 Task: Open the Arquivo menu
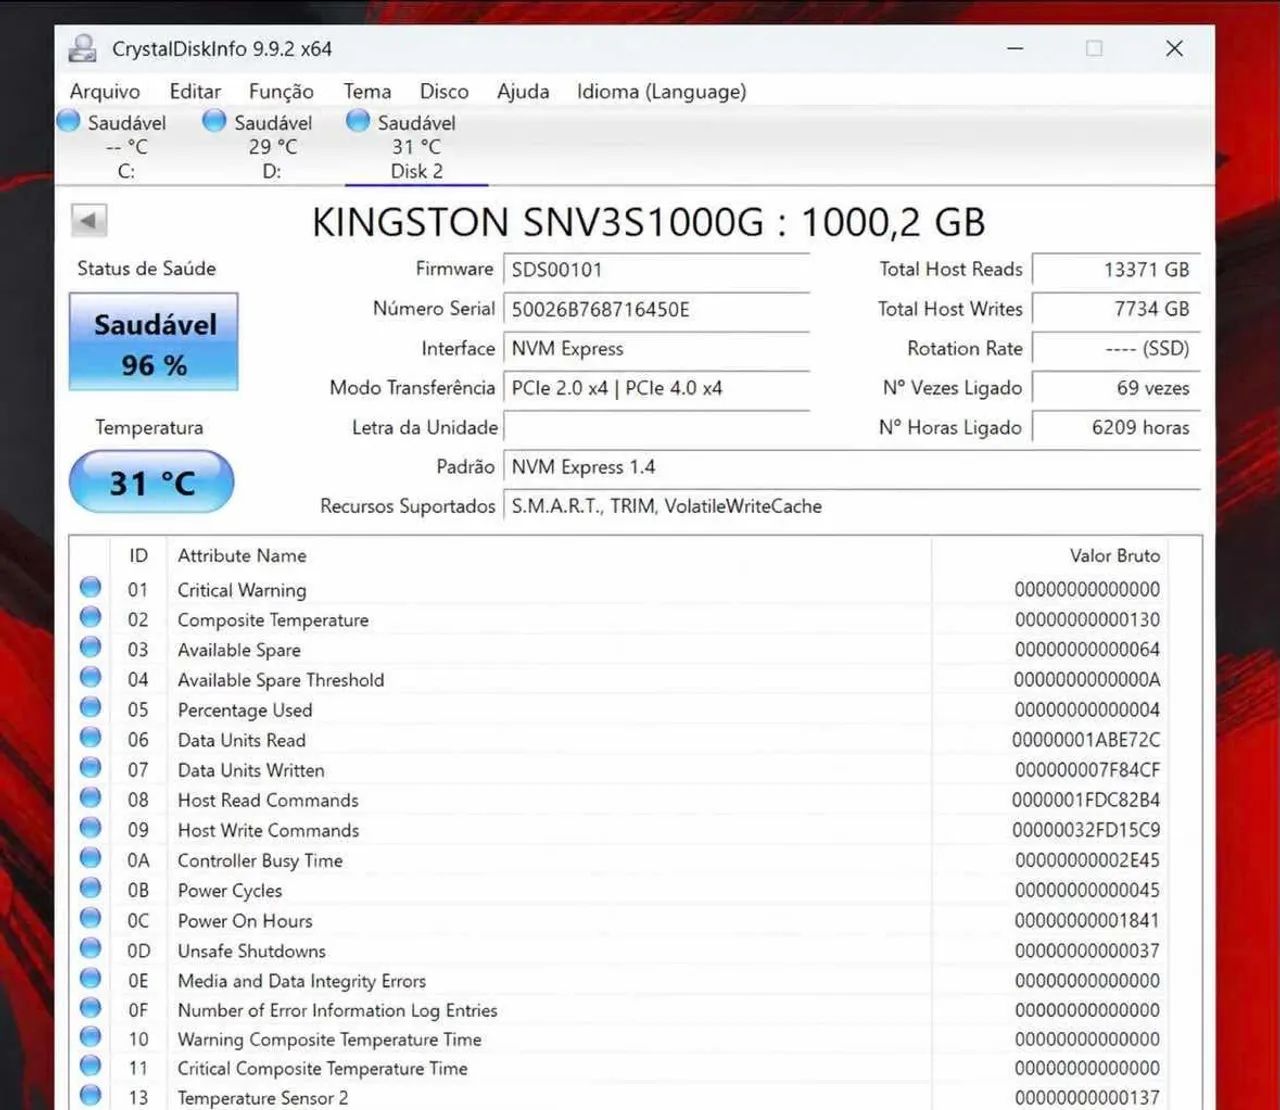pyautogui.click(x=105, y=92)
